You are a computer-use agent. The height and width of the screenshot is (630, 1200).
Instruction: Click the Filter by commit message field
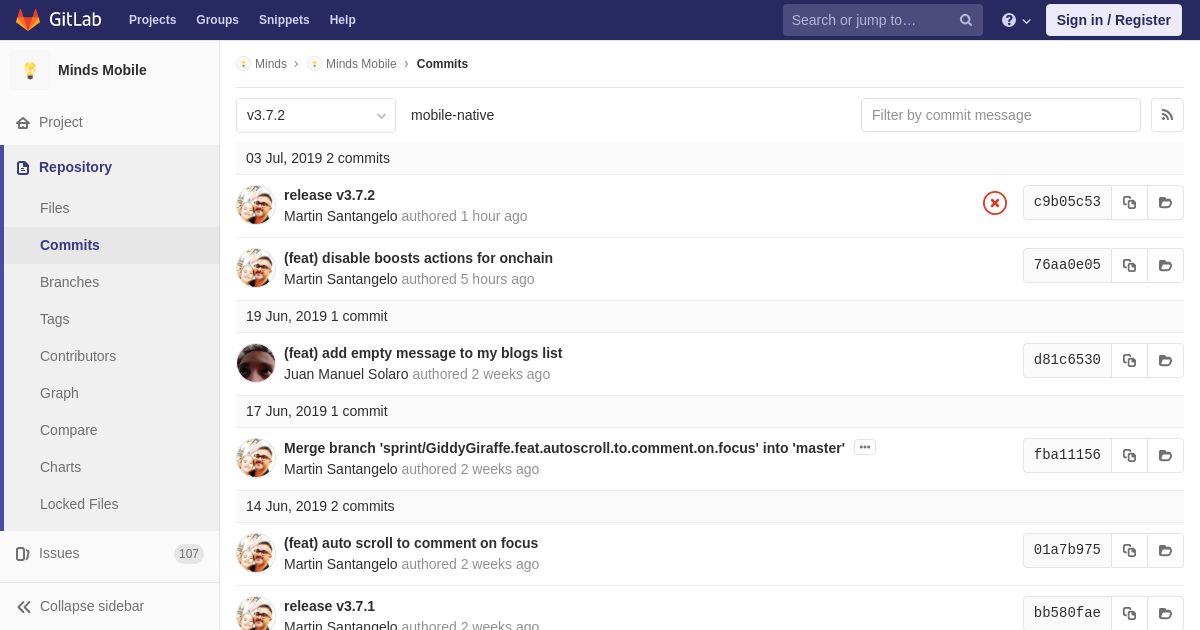pyautogui.click(x=1000, y=115)
